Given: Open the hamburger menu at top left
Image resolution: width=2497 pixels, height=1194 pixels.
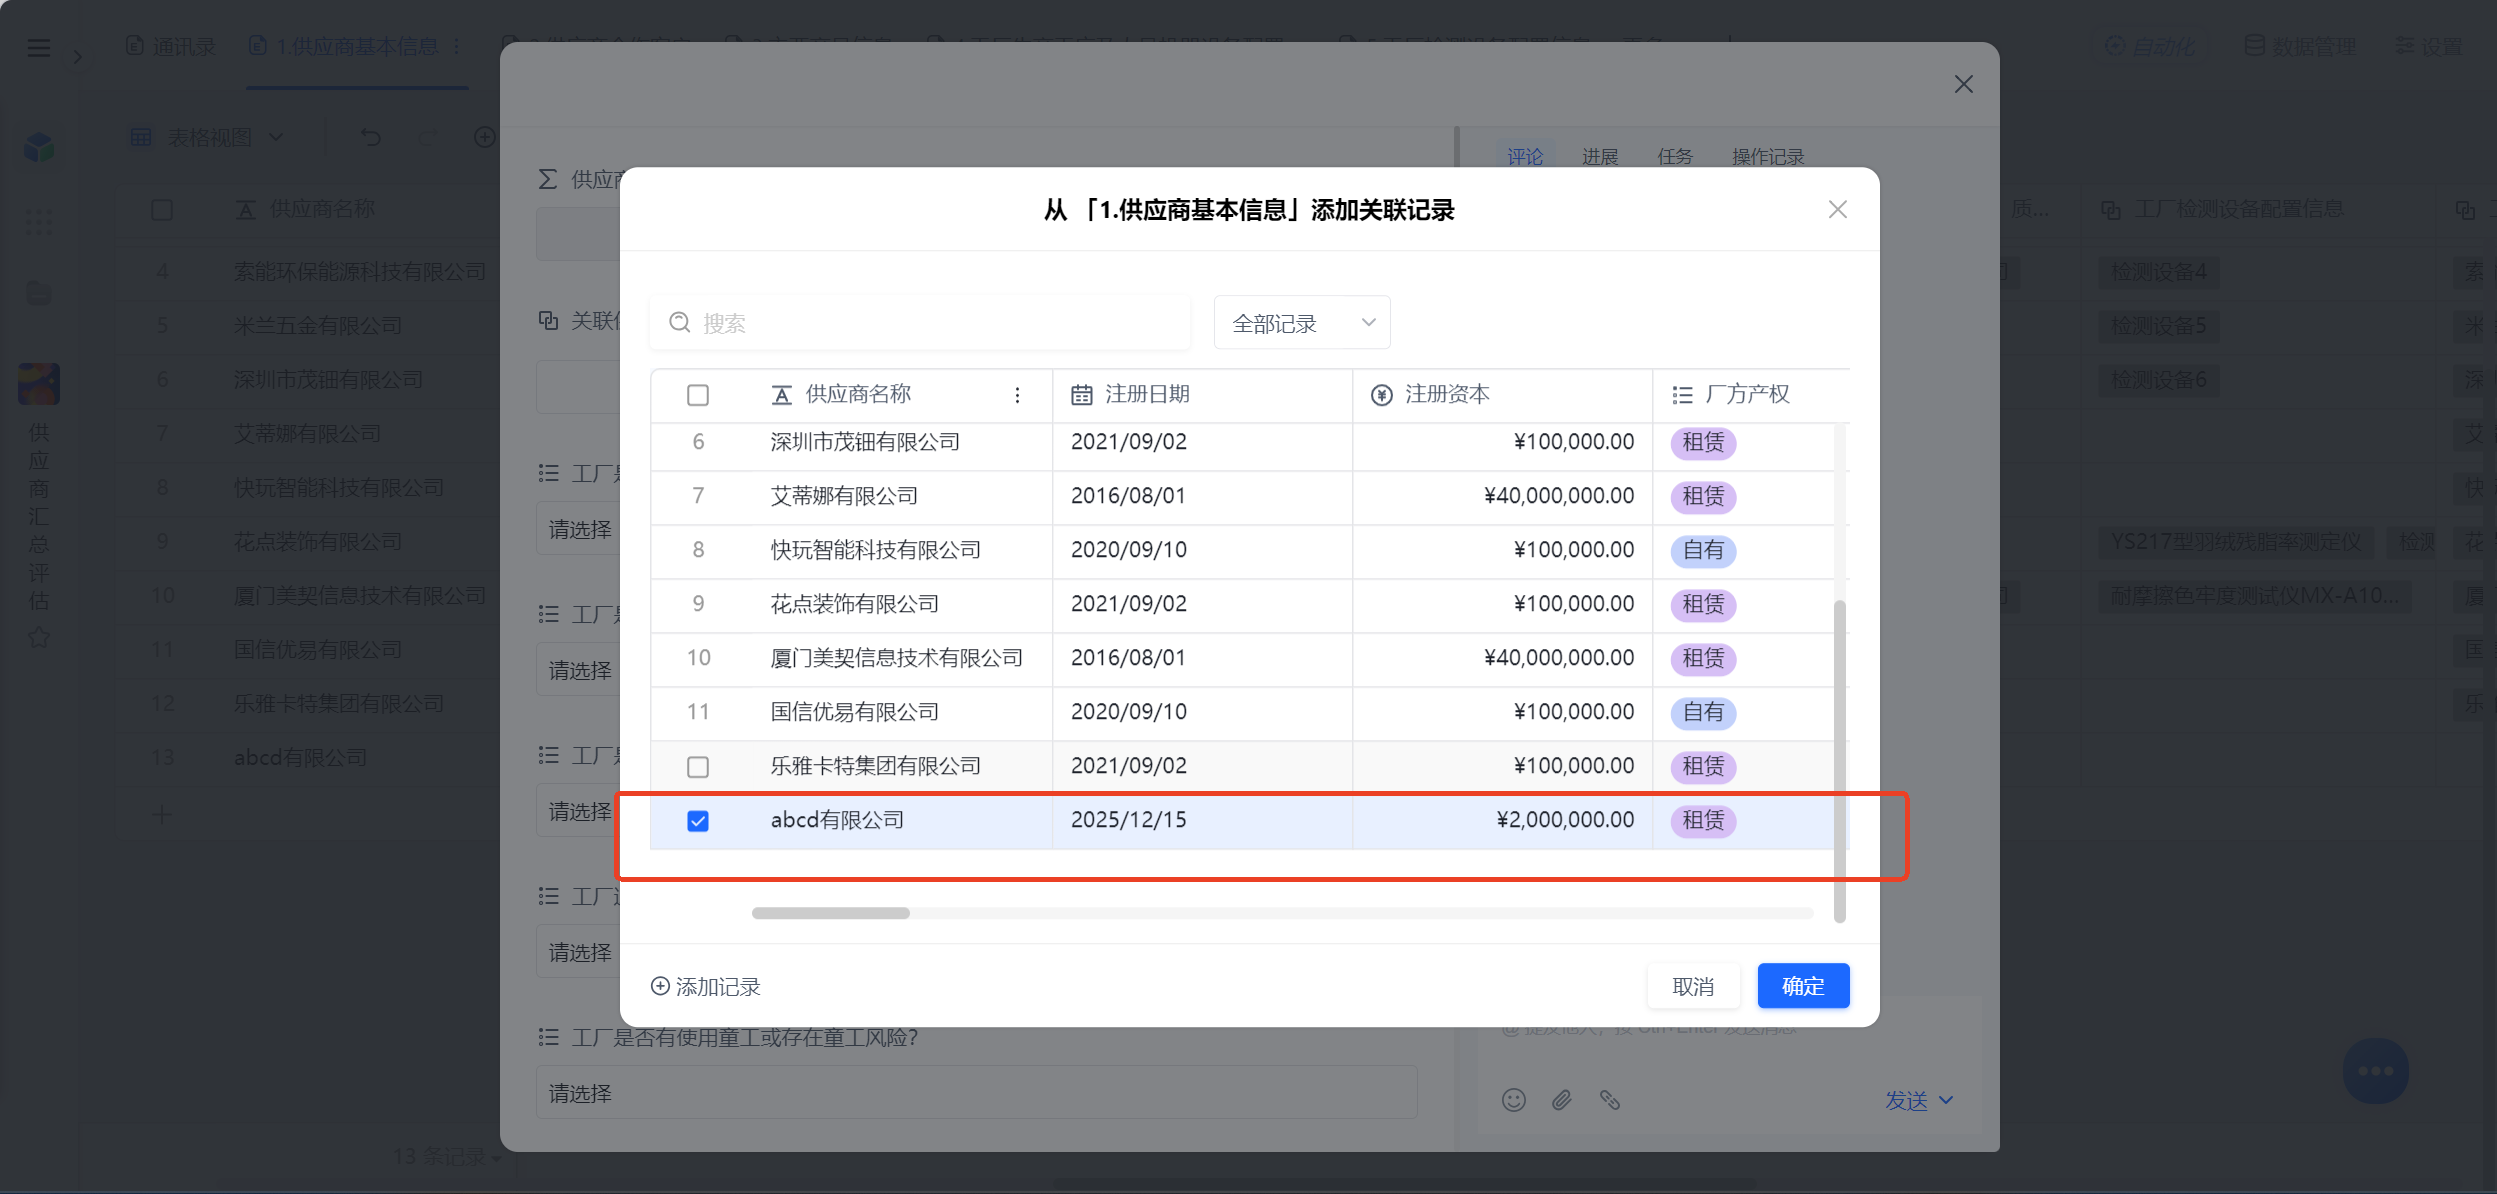Looking at the screenshot, I should pos(38,48).
